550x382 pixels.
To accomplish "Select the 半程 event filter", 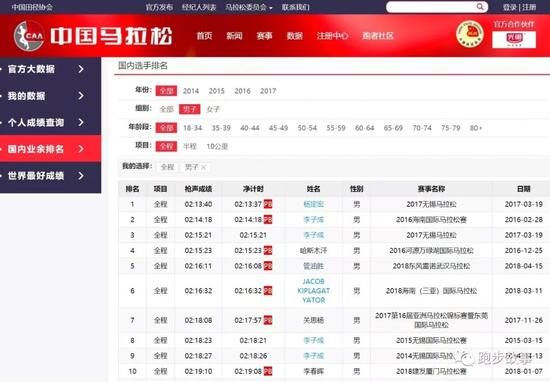I will click(x=190, y=147).
